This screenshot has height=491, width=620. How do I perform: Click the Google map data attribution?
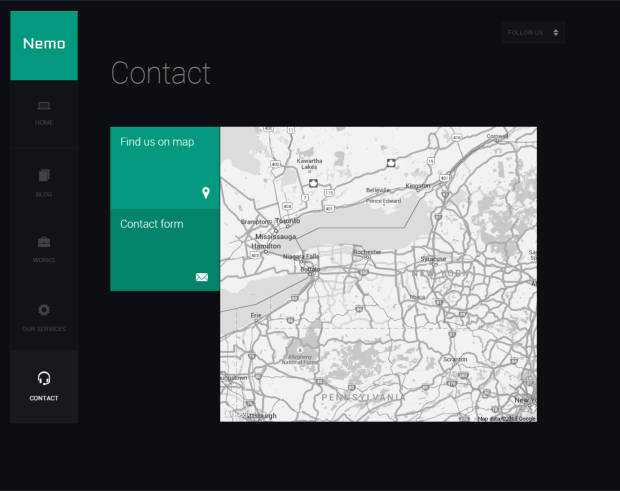click(x=506, y=418)
